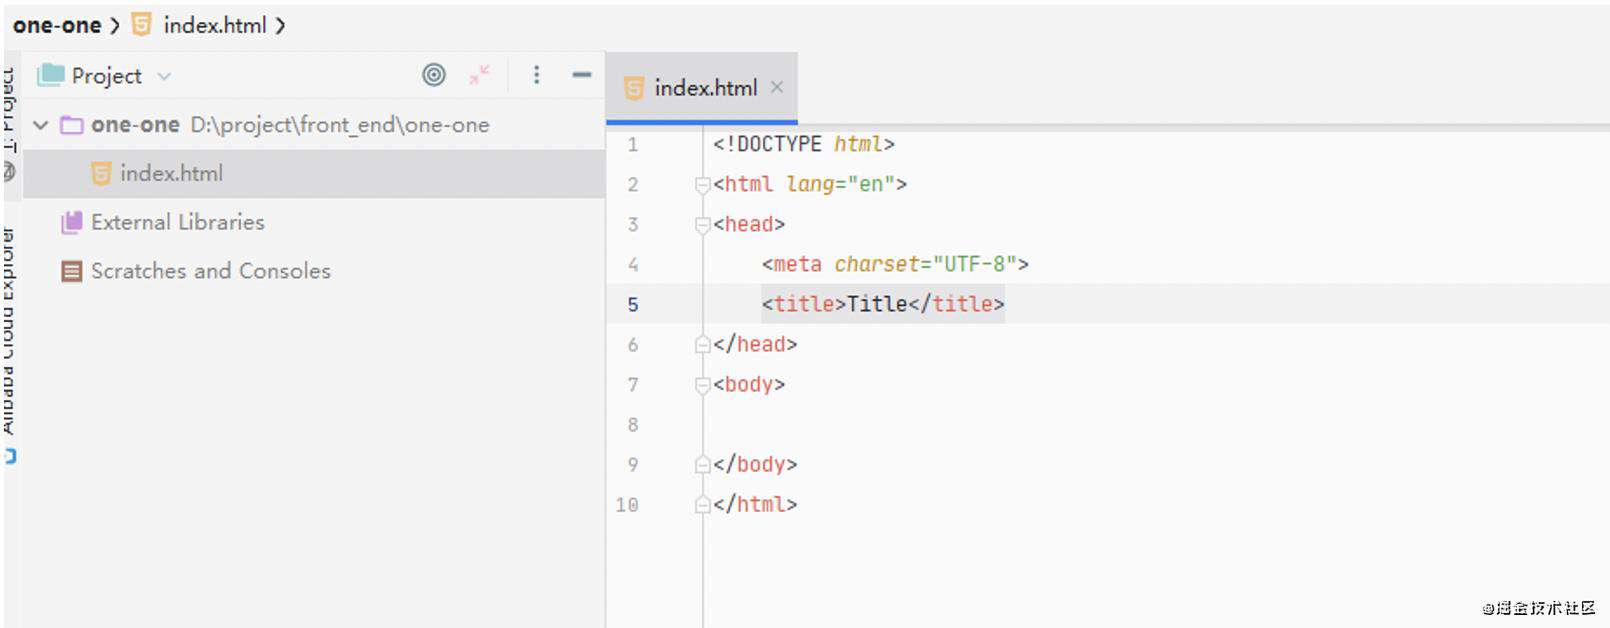Click the meta charset="UTF-8" line

tap(895, 264)
